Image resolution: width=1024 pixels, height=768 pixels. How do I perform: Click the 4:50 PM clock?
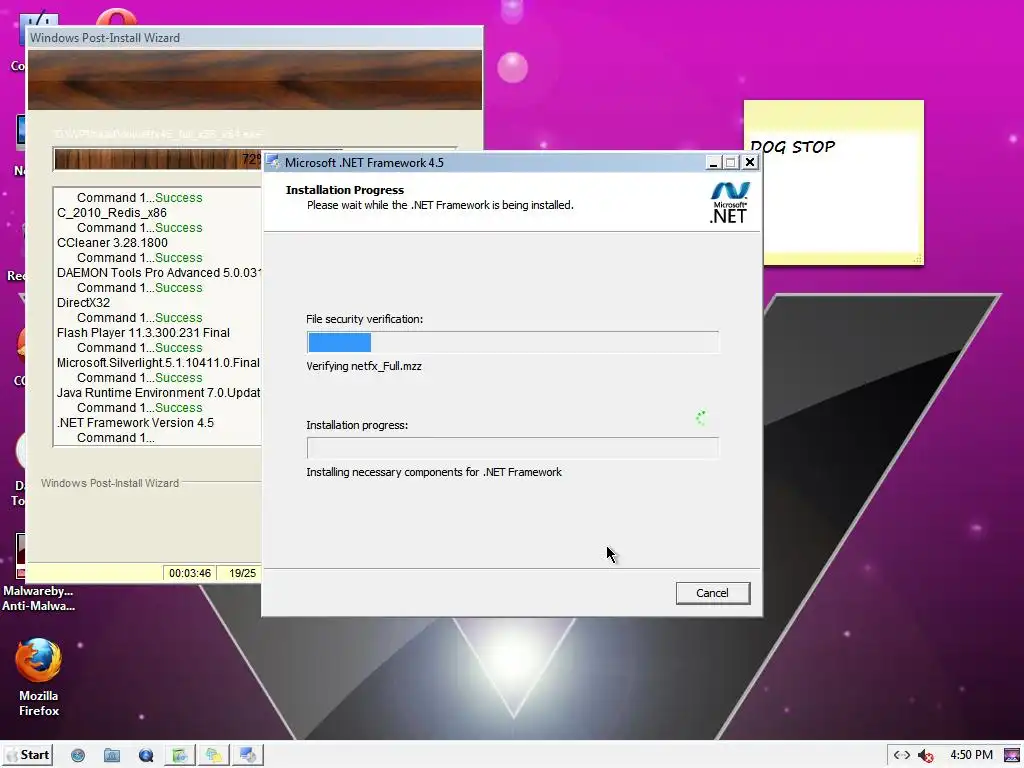coord(971,755)
